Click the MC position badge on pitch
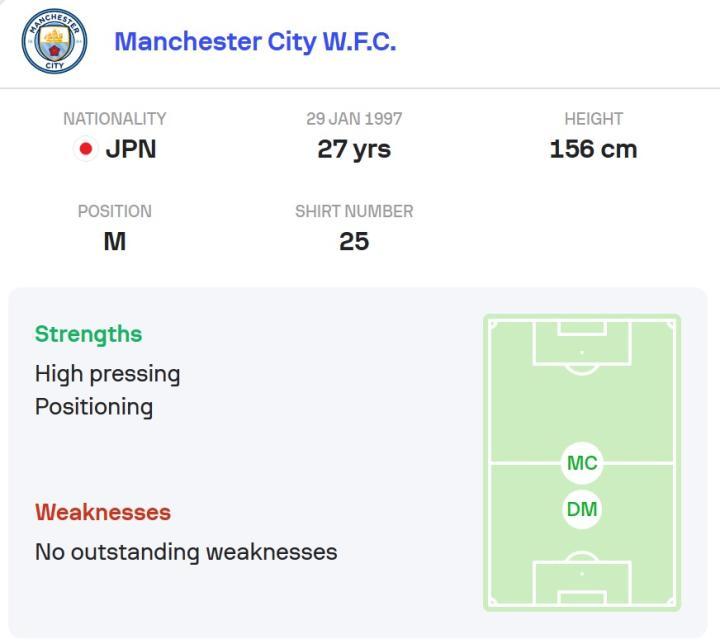This screenshot has width=720, height=644. tap(582, 463)
